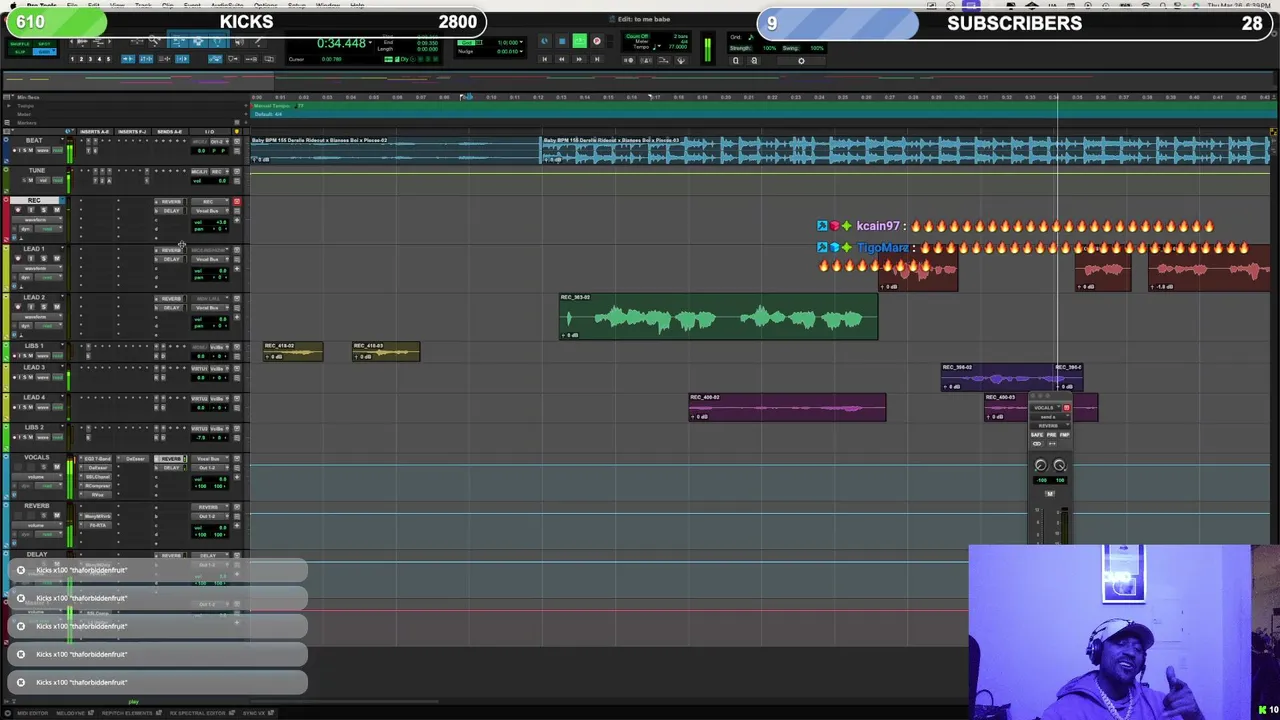Select the Zoomer tool in the toolbar
Viewport: 1280px width, 720px height.
(x=155, y=42)
